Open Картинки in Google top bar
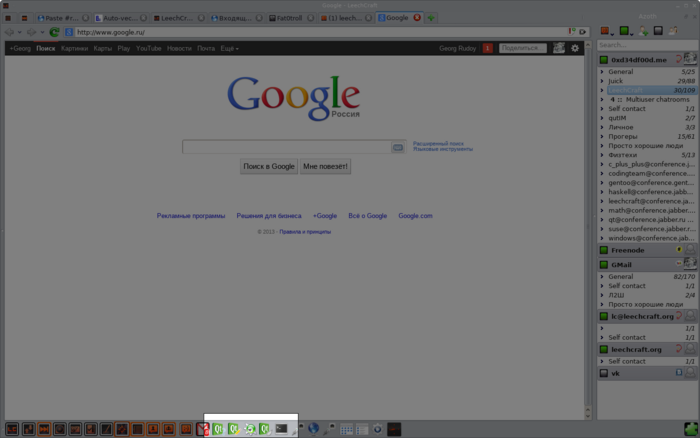The height and width of the screenshot is (438, 700). coord(74,48)
